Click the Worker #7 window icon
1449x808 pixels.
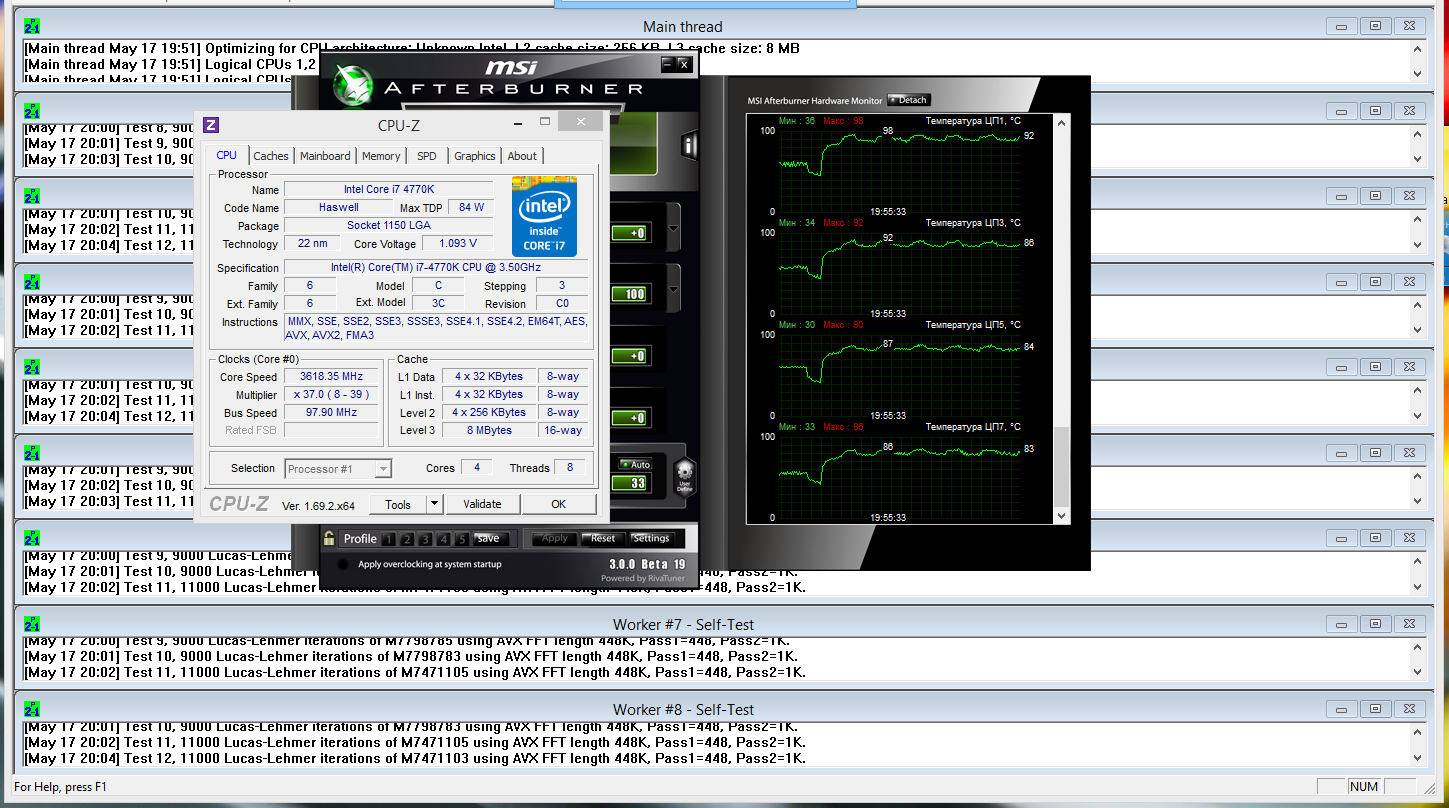click(32, 624)
